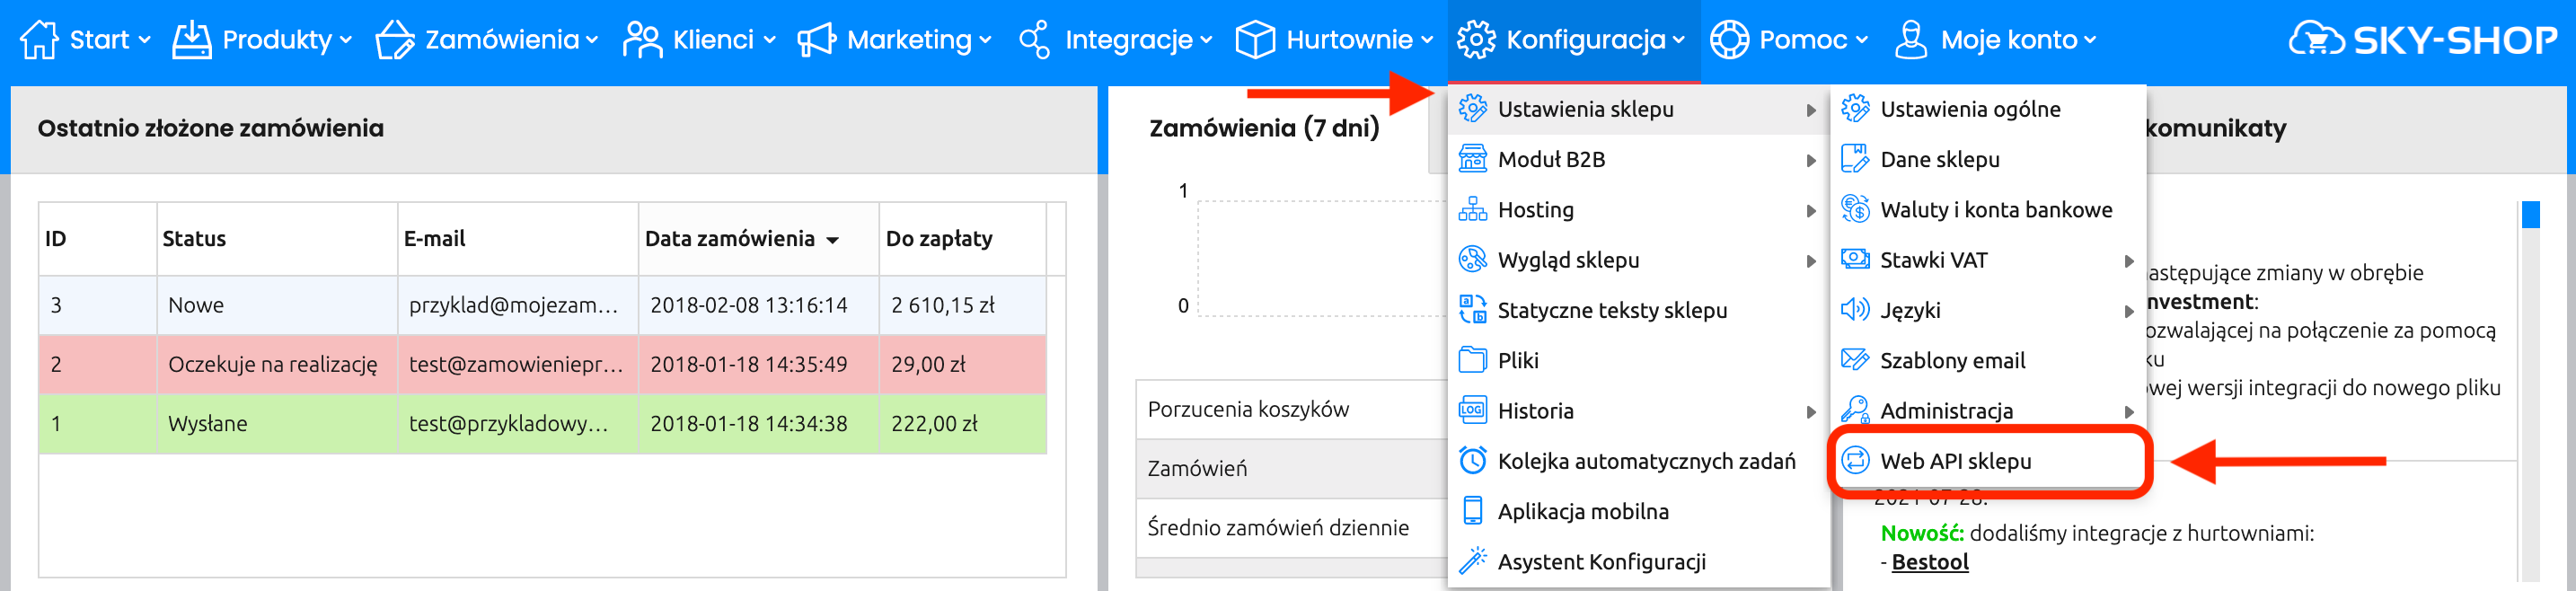2576x591 pixels.
Task: Click the Aplikacja mobilna phone icon
Action: (1472, 511)
